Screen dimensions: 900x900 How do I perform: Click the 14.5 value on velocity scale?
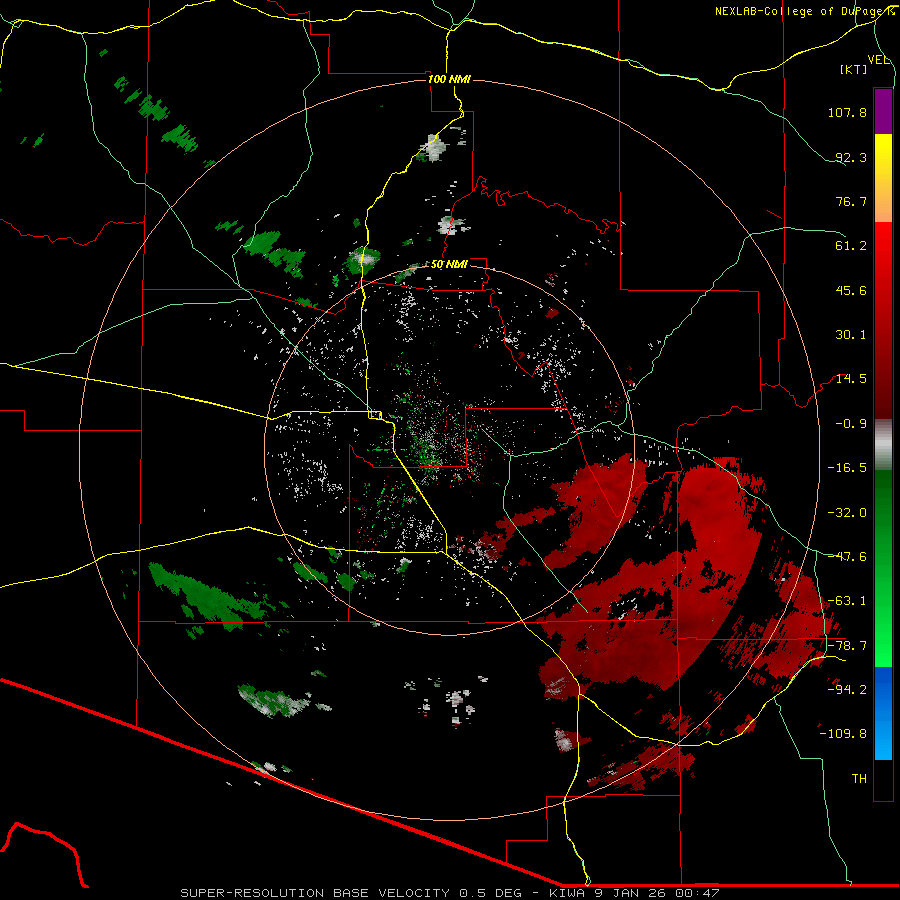pos(851,379)
